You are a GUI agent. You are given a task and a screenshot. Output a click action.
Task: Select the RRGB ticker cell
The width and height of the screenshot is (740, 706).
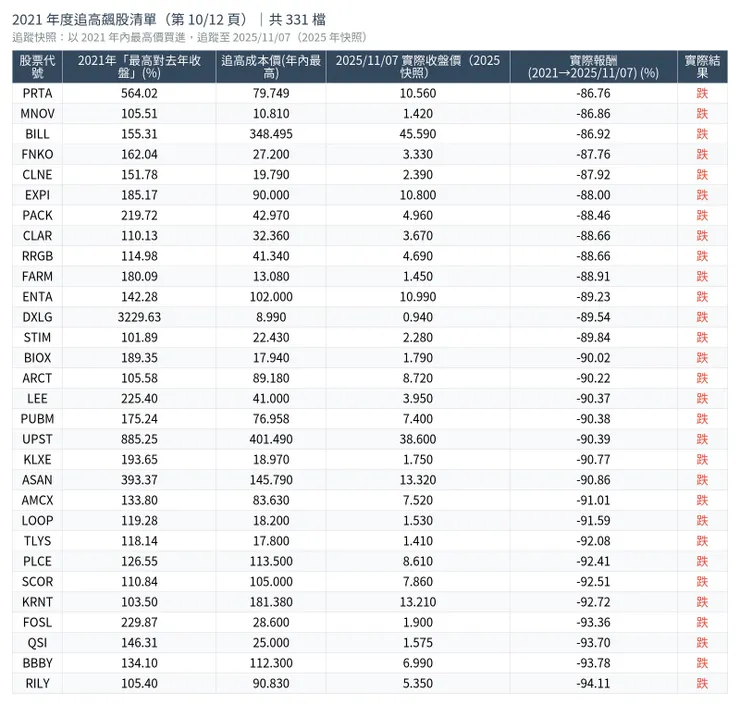point(37,256)
